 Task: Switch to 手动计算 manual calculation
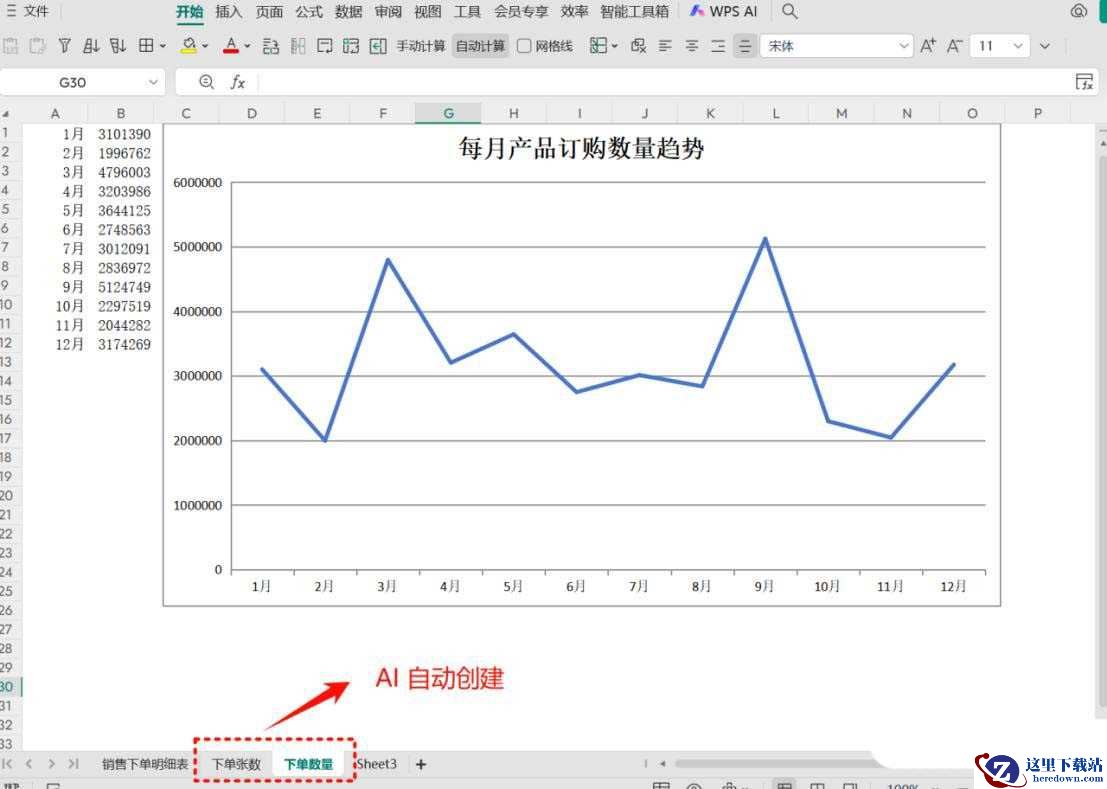[x=421, y=46]
